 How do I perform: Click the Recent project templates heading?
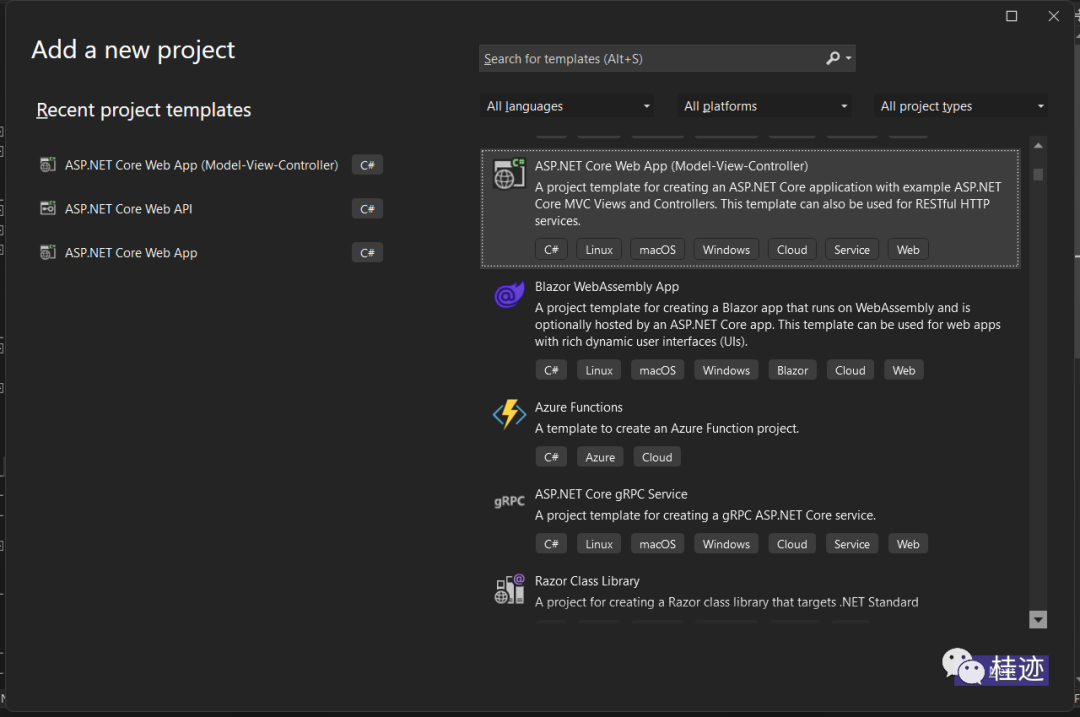click(x=143, y=110)
